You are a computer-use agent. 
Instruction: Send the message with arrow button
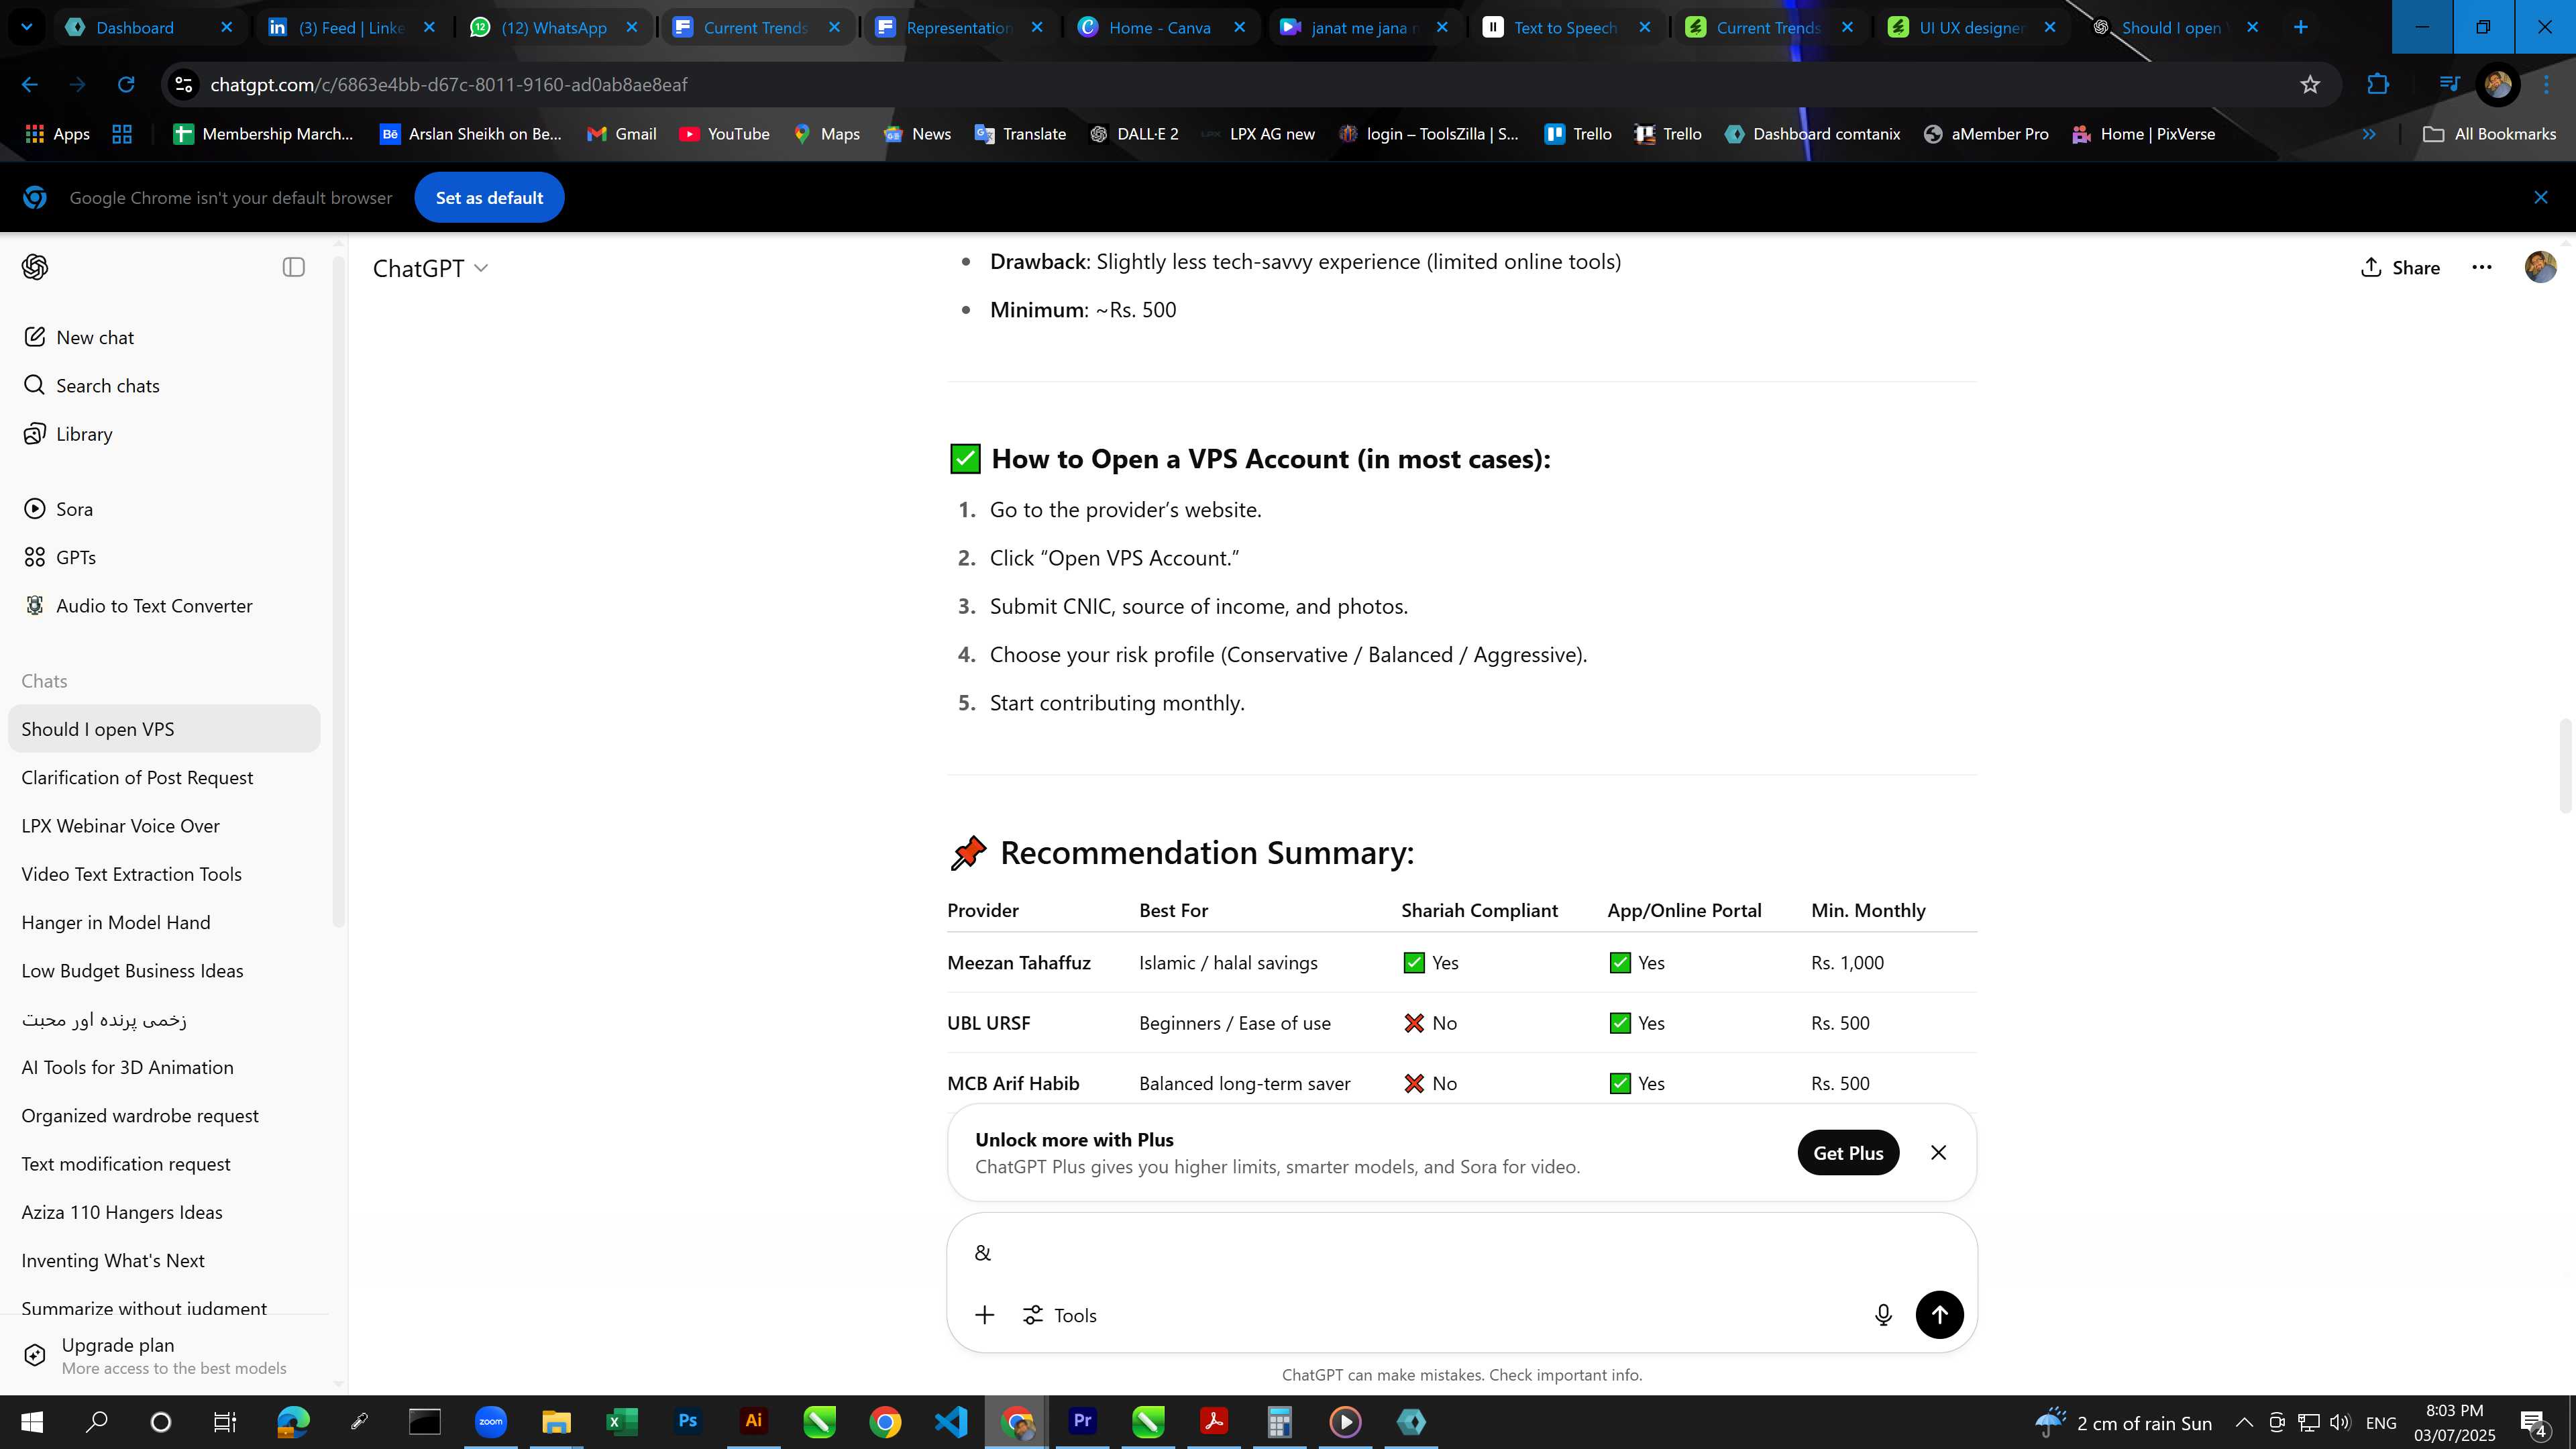tap(1939, 1315)
